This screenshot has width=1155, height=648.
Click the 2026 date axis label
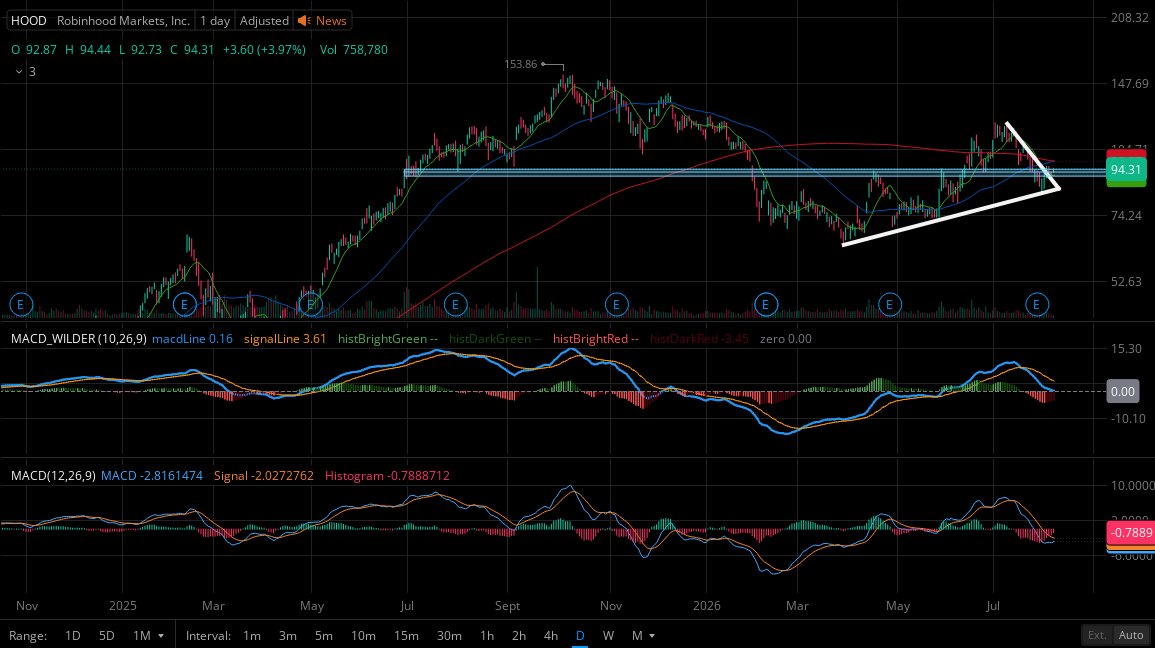(706, 606)
